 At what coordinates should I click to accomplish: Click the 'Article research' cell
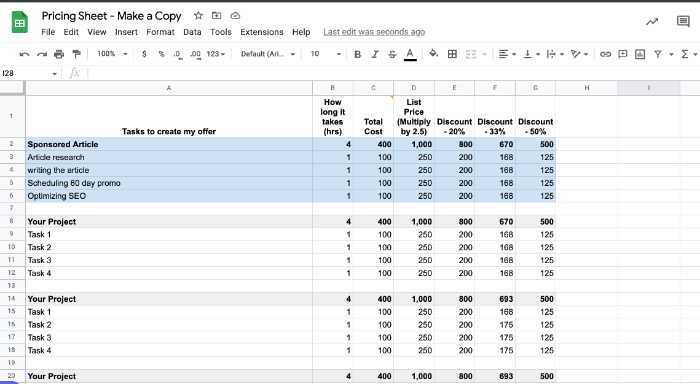169,157
